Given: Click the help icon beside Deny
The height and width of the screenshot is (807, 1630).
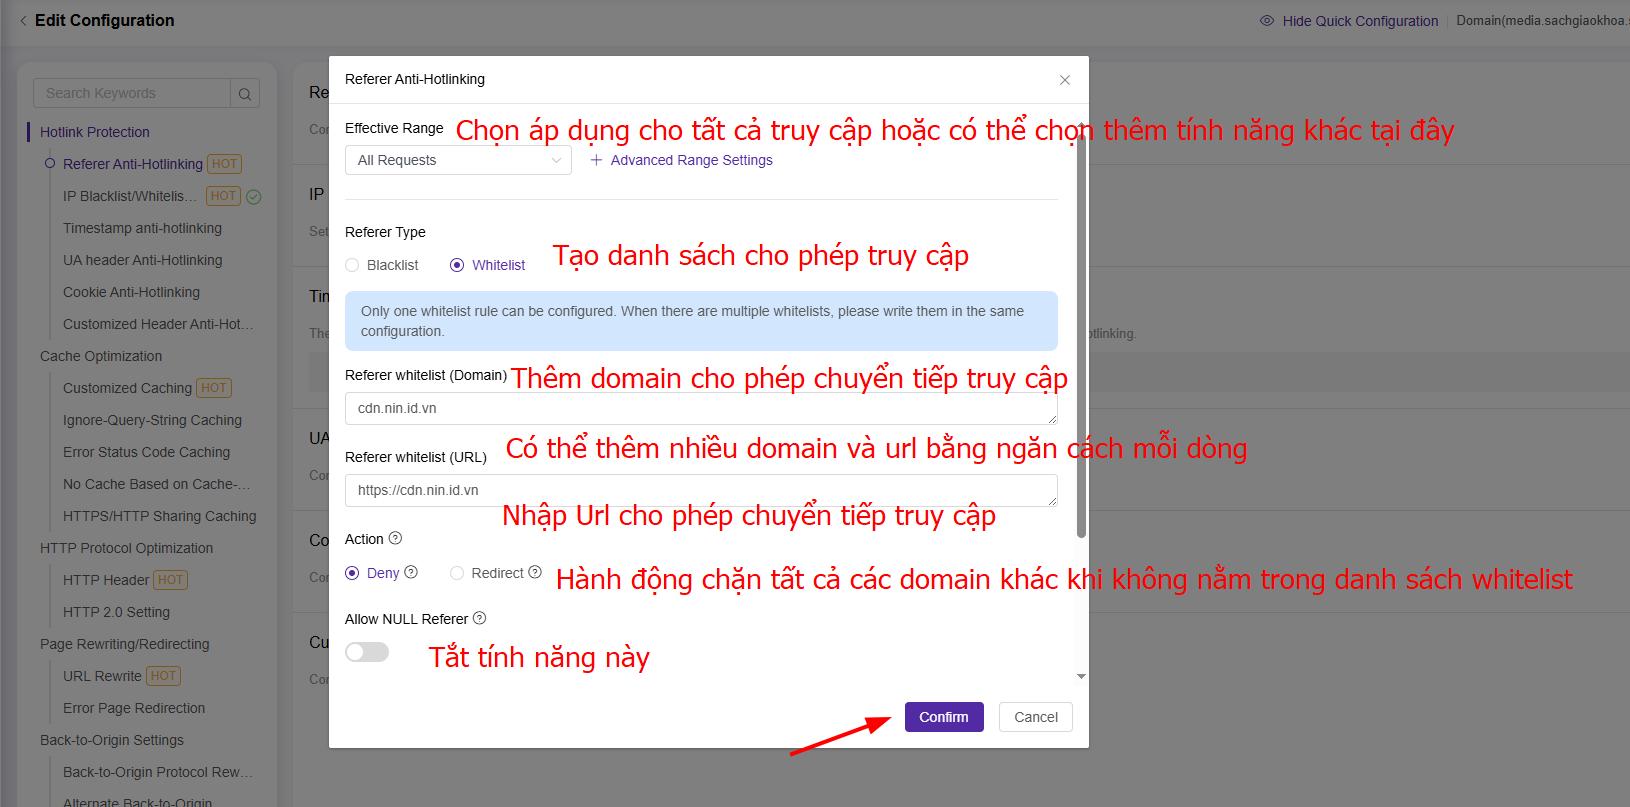Looking at the screenshot, I should coord(411,573).
